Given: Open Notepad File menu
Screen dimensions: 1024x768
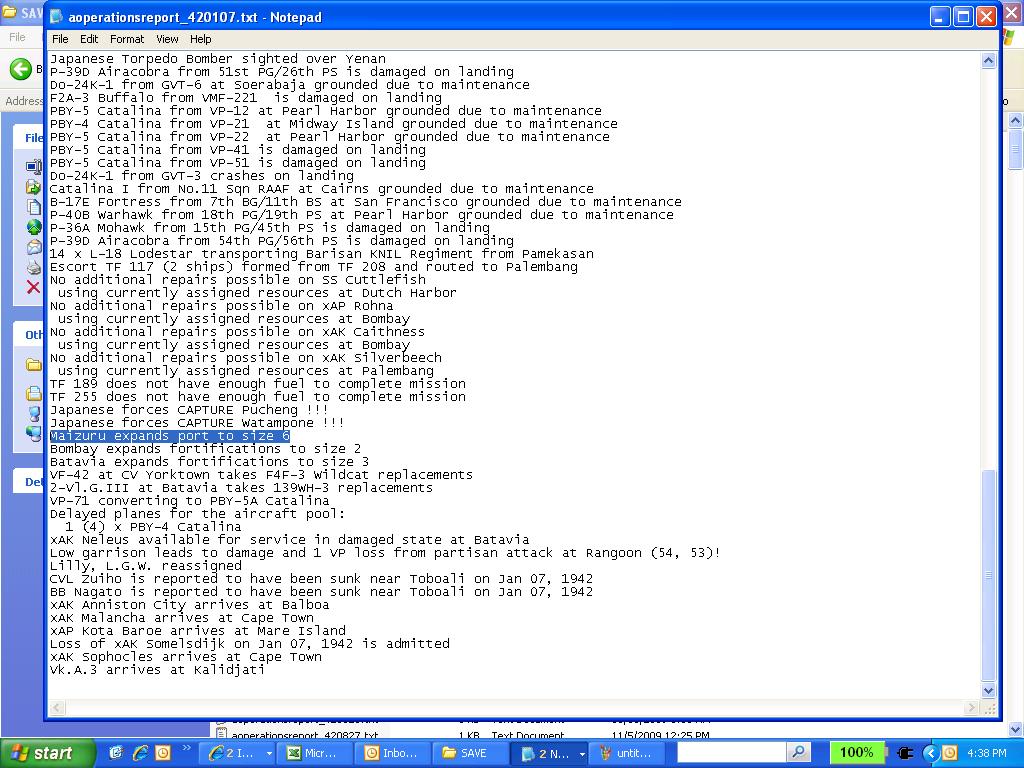Looking at the screenshot, I should pos(60,39).
